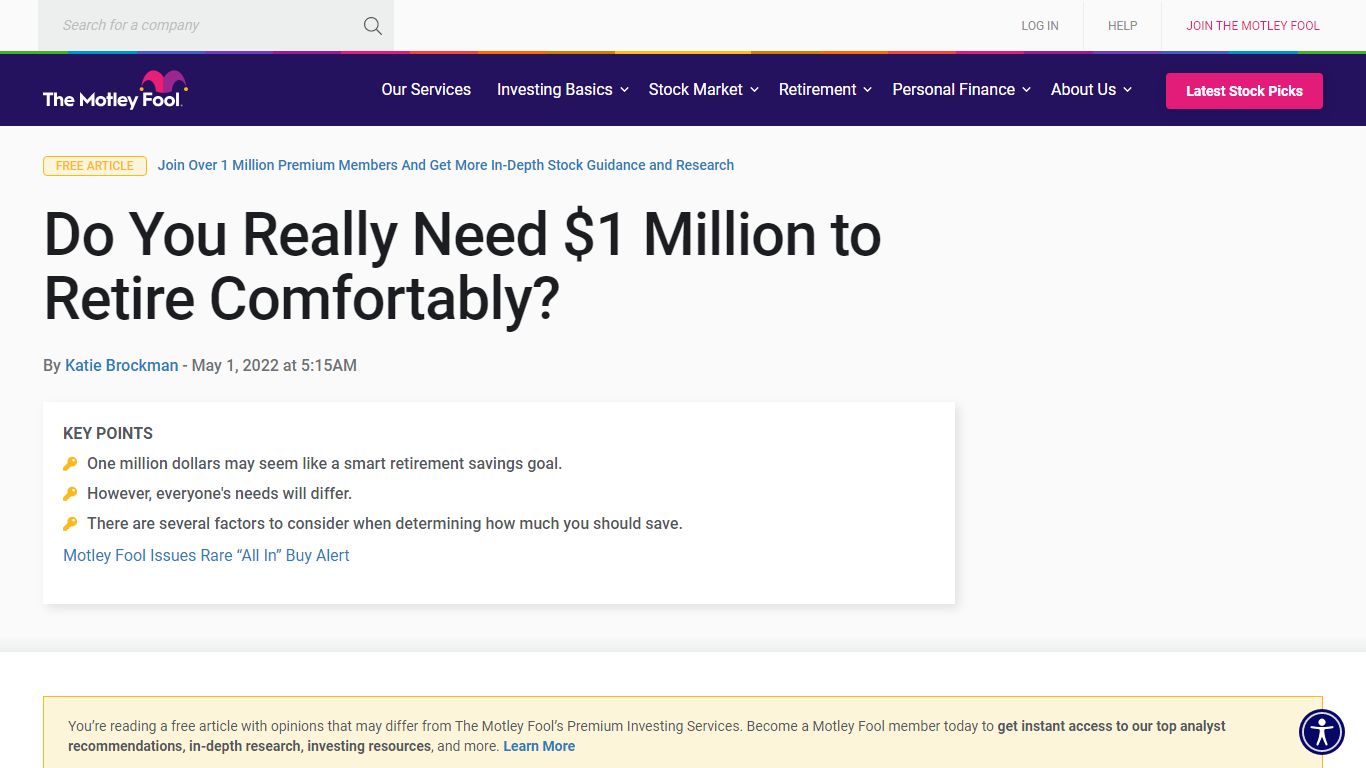Image resolution: width=1366 pixels, height=768 pixels.
Task: Click the search magnifier icon
Action: click(x=373, y=26)
